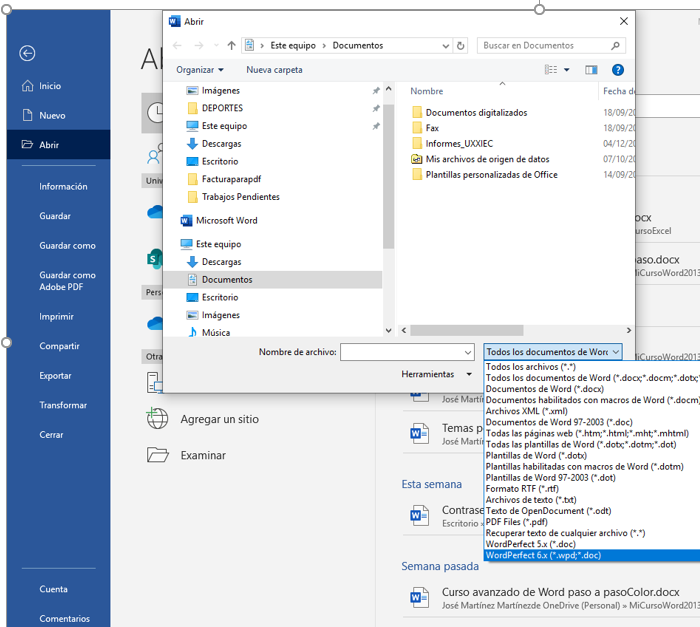
Task: Choose Texto de OpenDocument (*.odt) type
Action: [x=548, y=511]
